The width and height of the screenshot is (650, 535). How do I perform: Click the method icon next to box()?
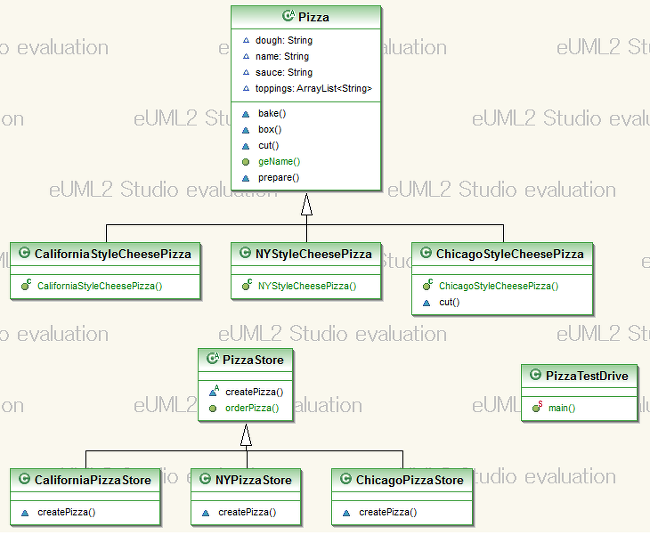click(x=245, y=130)
